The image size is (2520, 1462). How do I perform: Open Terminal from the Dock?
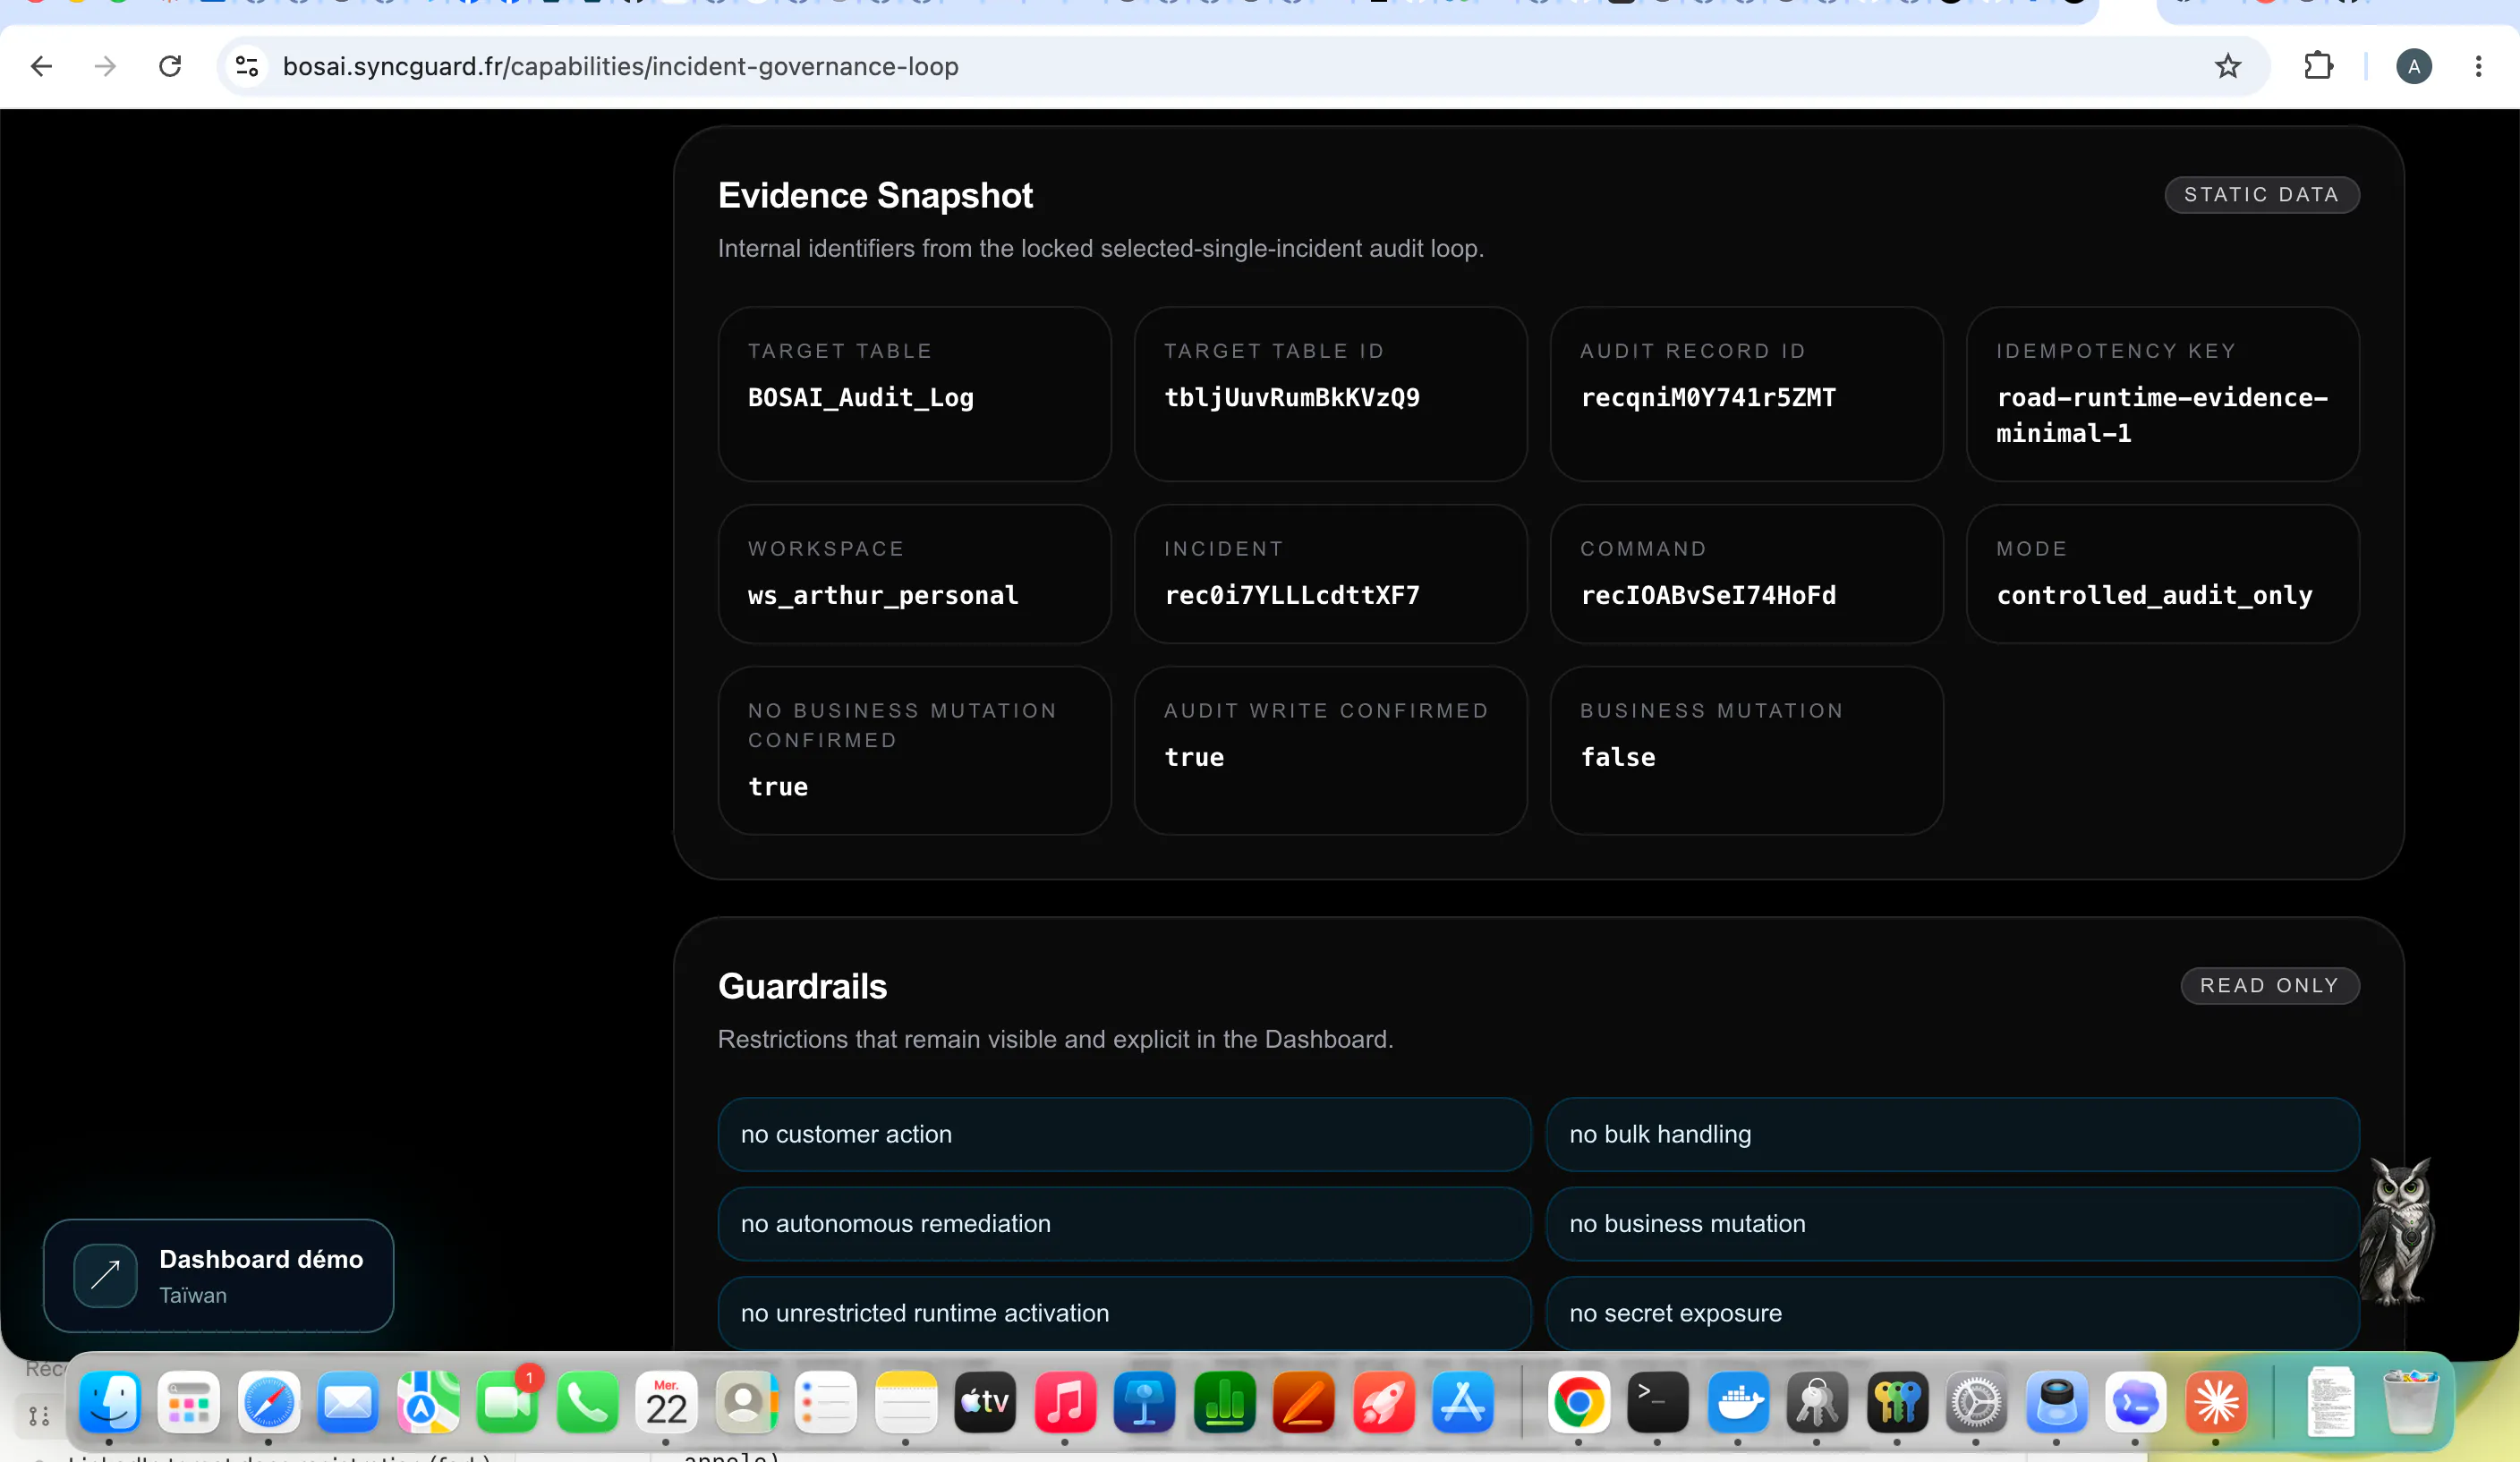(1658, 1402)
